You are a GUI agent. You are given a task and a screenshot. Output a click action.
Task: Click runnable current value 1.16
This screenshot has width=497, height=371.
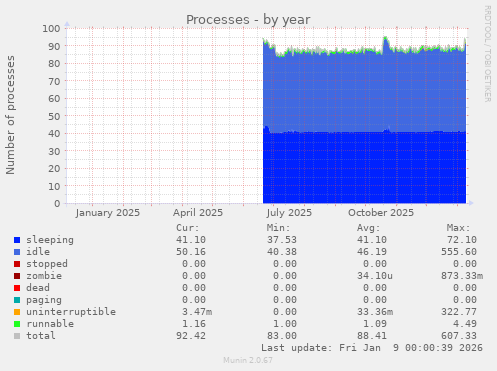click(x=194, y=324)
